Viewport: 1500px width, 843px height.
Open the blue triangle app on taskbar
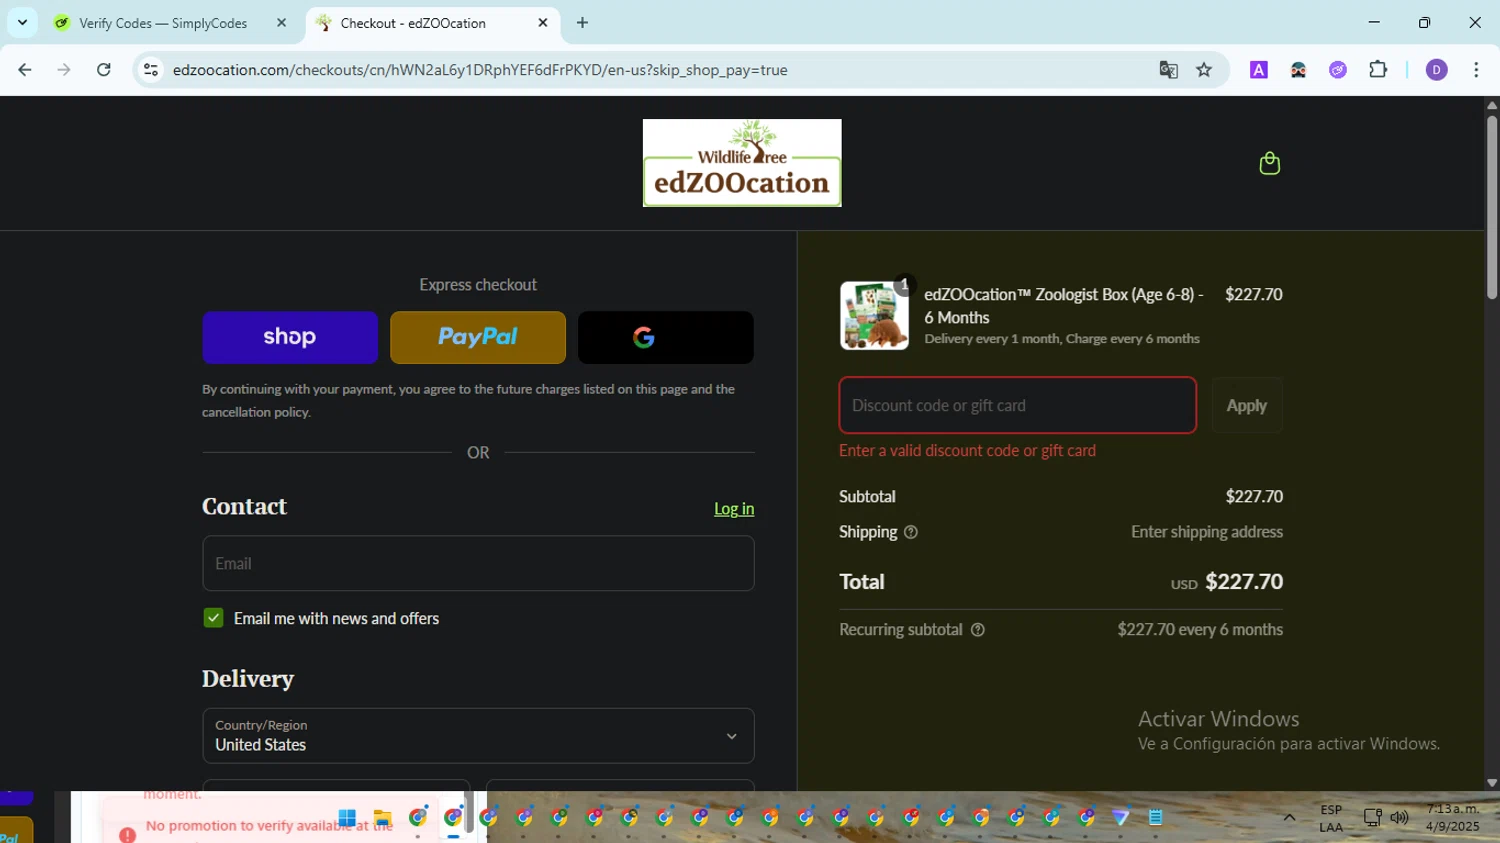(1121, 818)
